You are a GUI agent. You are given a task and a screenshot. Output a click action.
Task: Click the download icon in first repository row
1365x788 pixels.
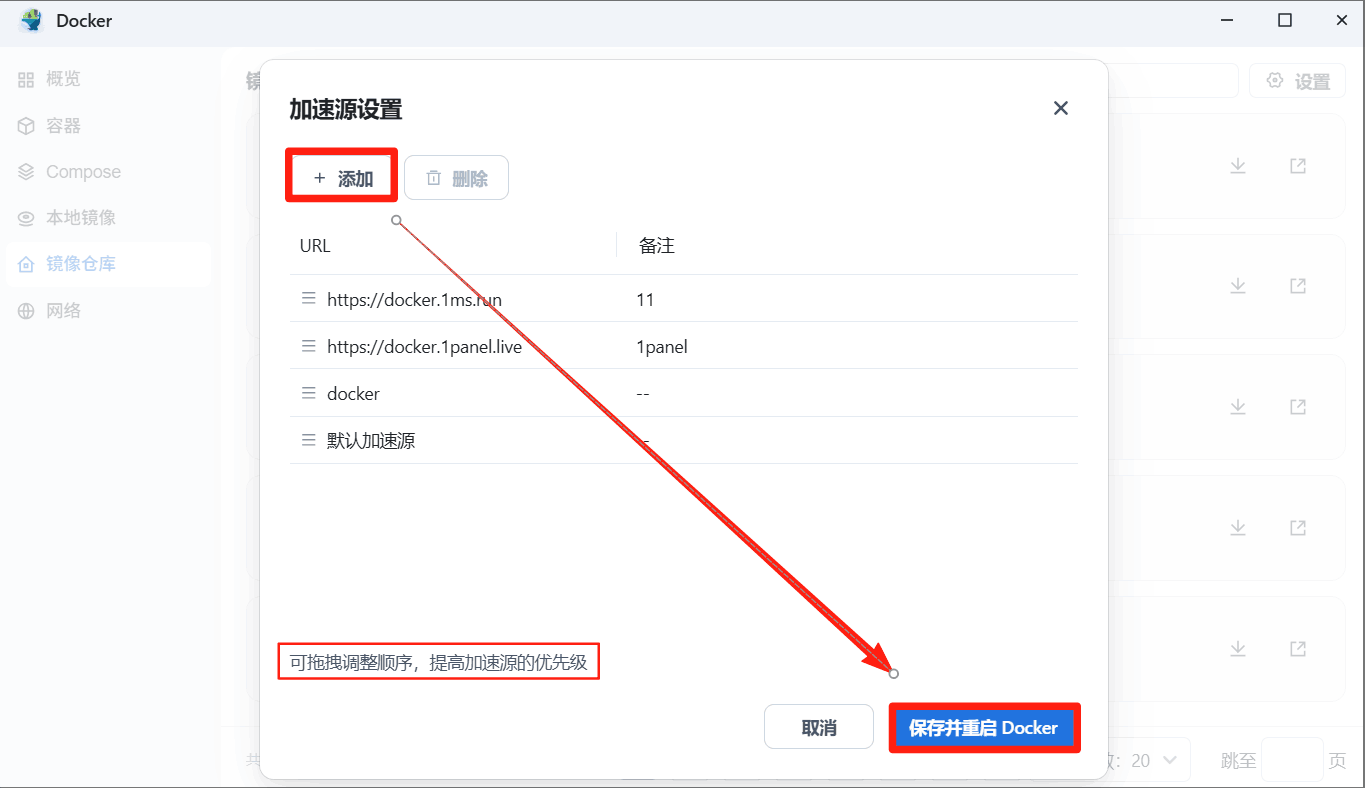coord(1238,165)
